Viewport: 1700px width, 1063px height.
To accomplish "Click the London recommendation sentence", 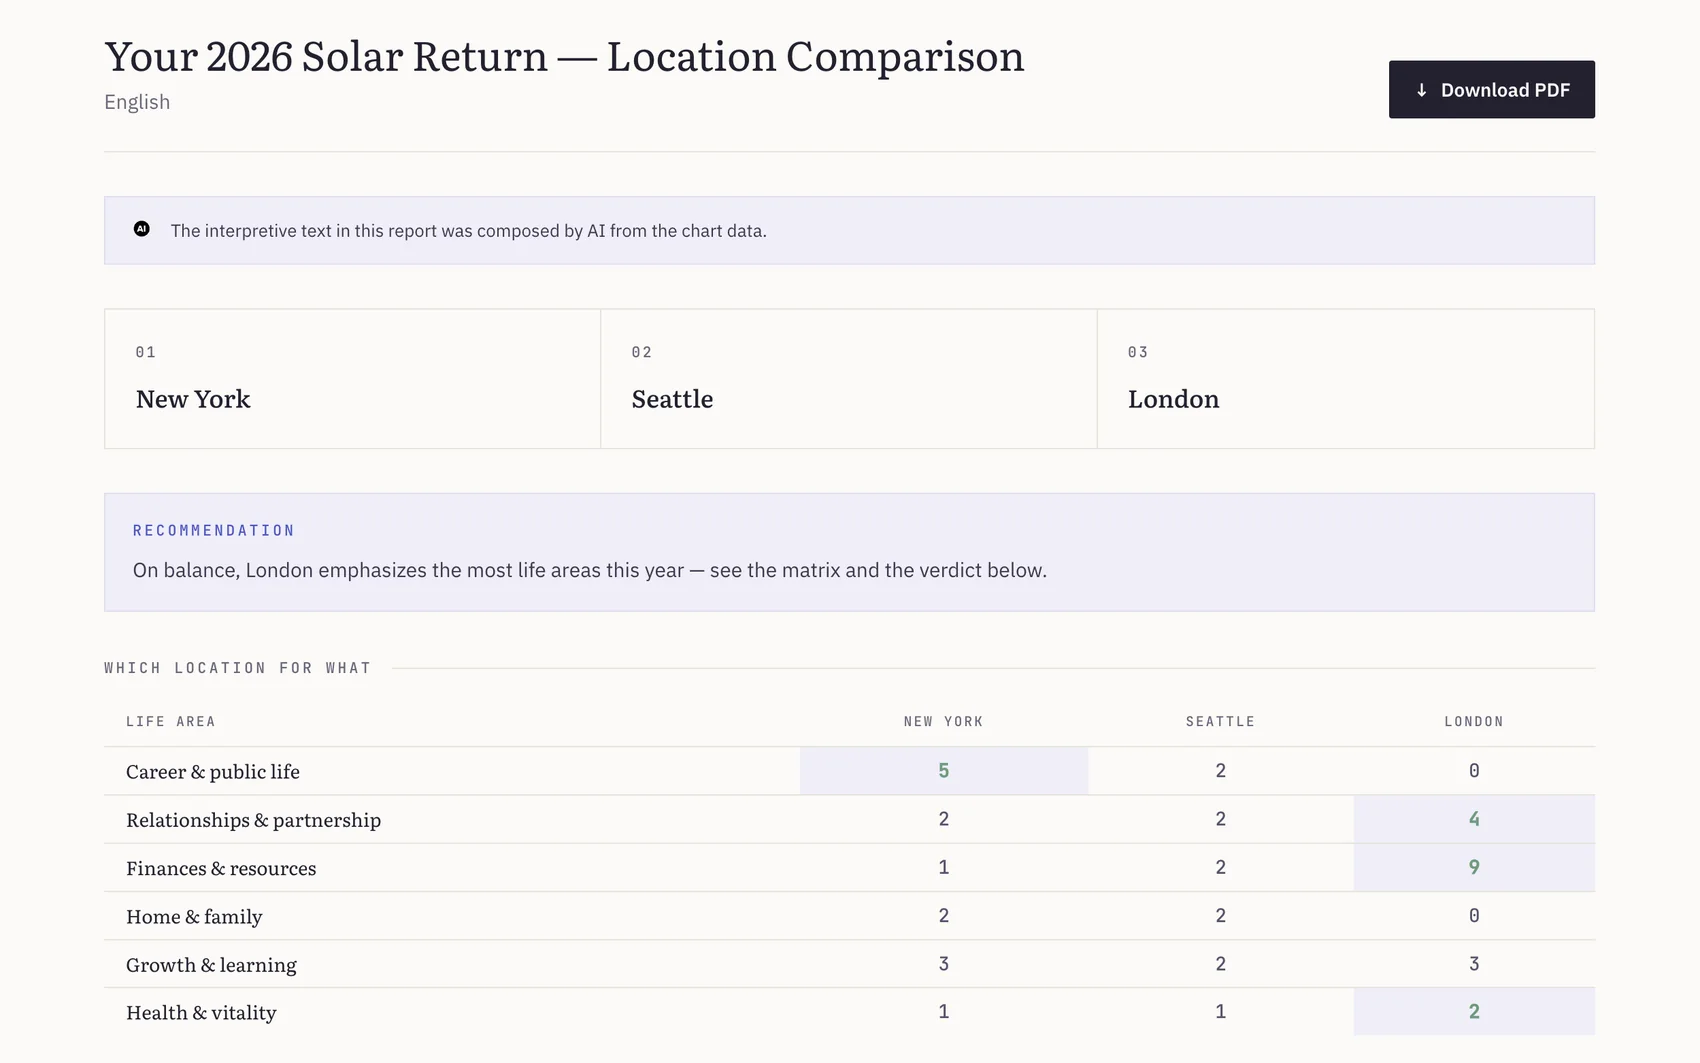I will (590, 570).
